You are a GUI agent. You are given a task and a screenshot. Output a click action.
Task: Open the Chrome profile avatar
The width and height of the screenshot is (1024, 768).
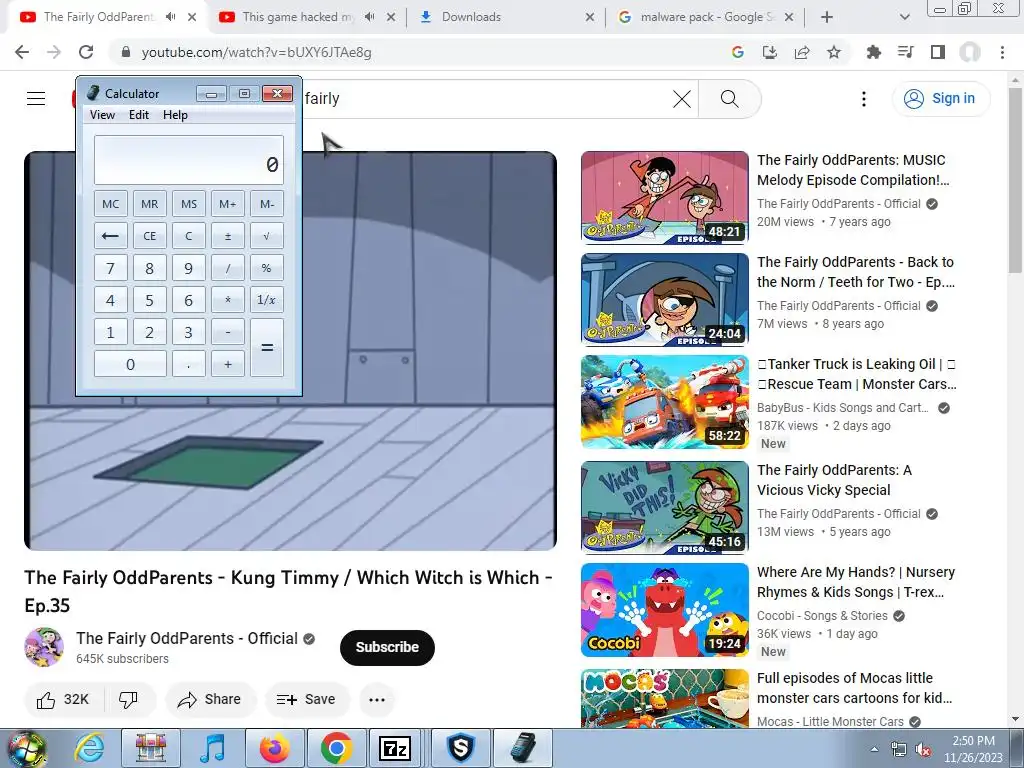pyautogui.click(x=970, y=52)
